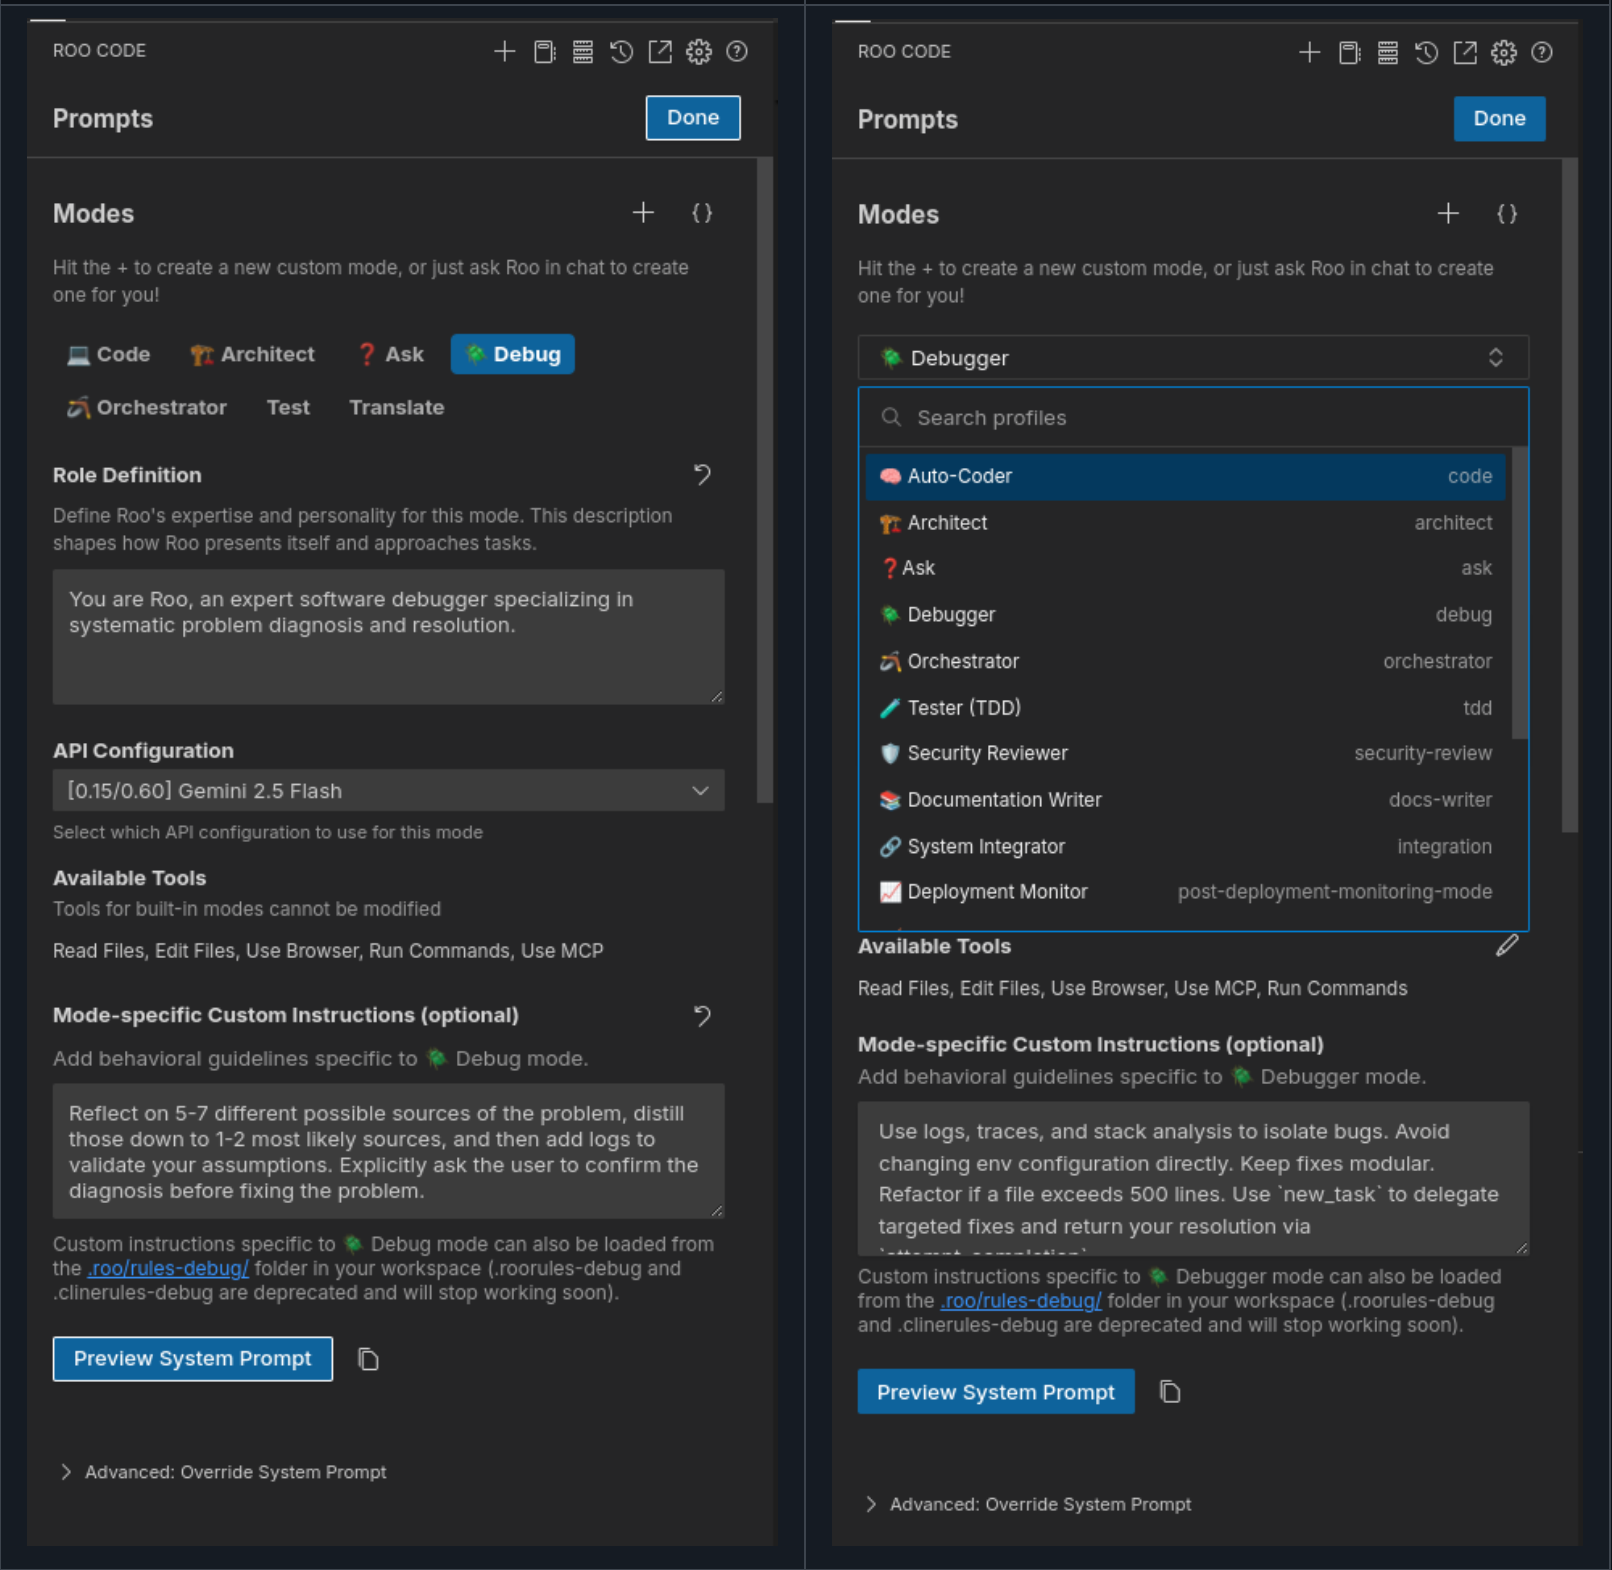The width and height of the screenshot is (1612, 1570).
Task: Reset the Role Definition with revert icon
Action: (703, 475)
